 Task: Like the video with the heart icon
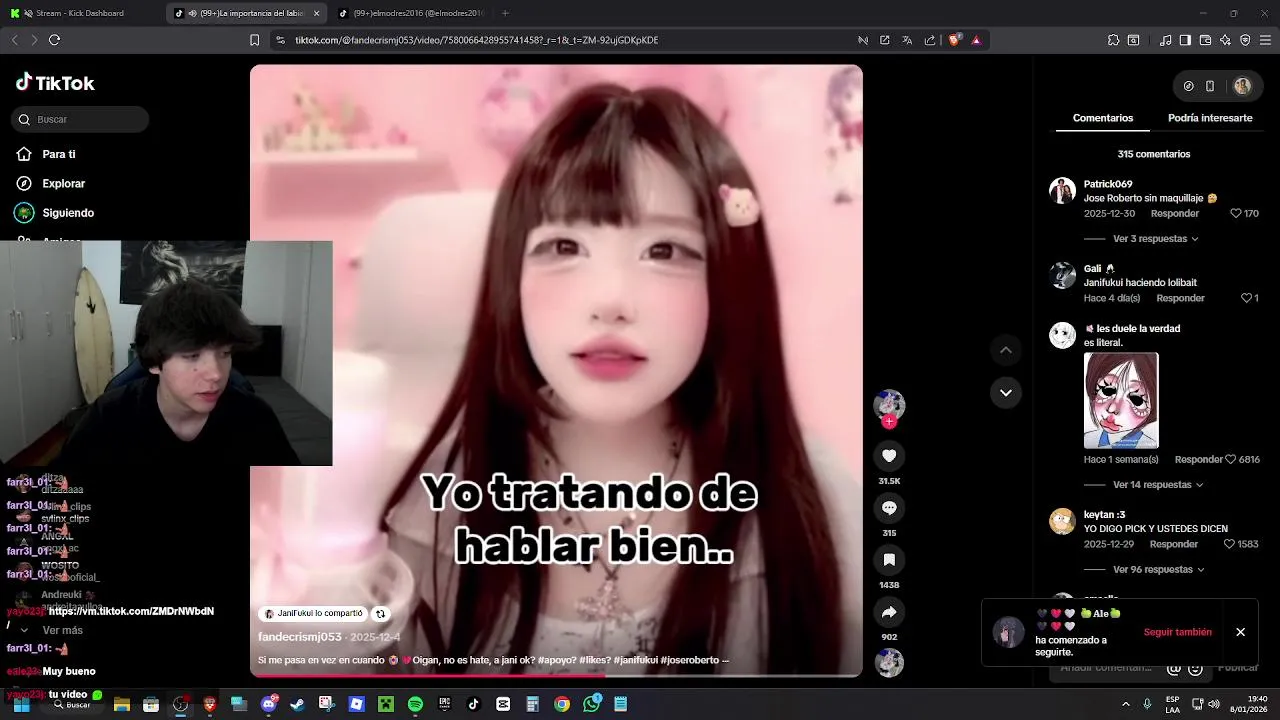pos(889,456)
